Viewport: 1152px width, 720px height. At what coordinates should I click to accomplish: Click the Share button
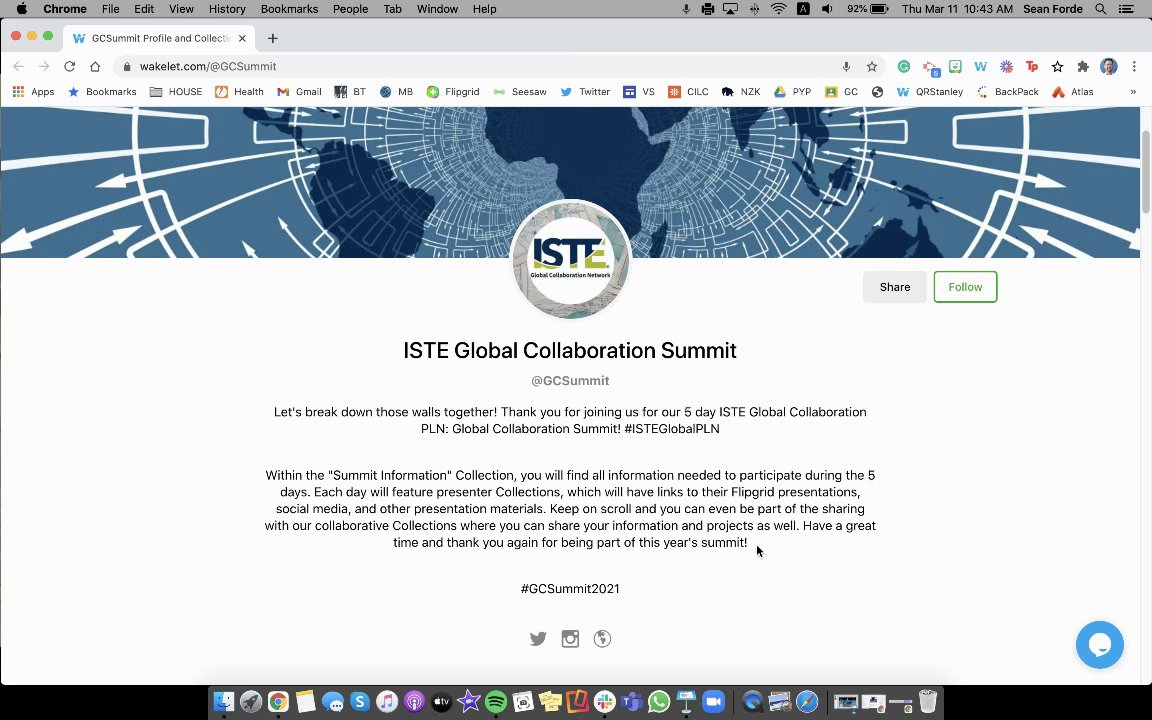(895, 287)
